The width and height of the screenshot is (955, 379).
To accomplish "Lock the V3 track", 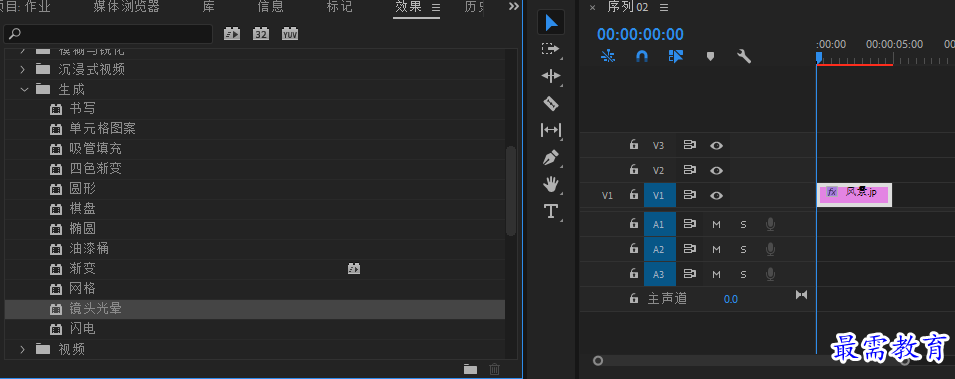I will 634,144.
